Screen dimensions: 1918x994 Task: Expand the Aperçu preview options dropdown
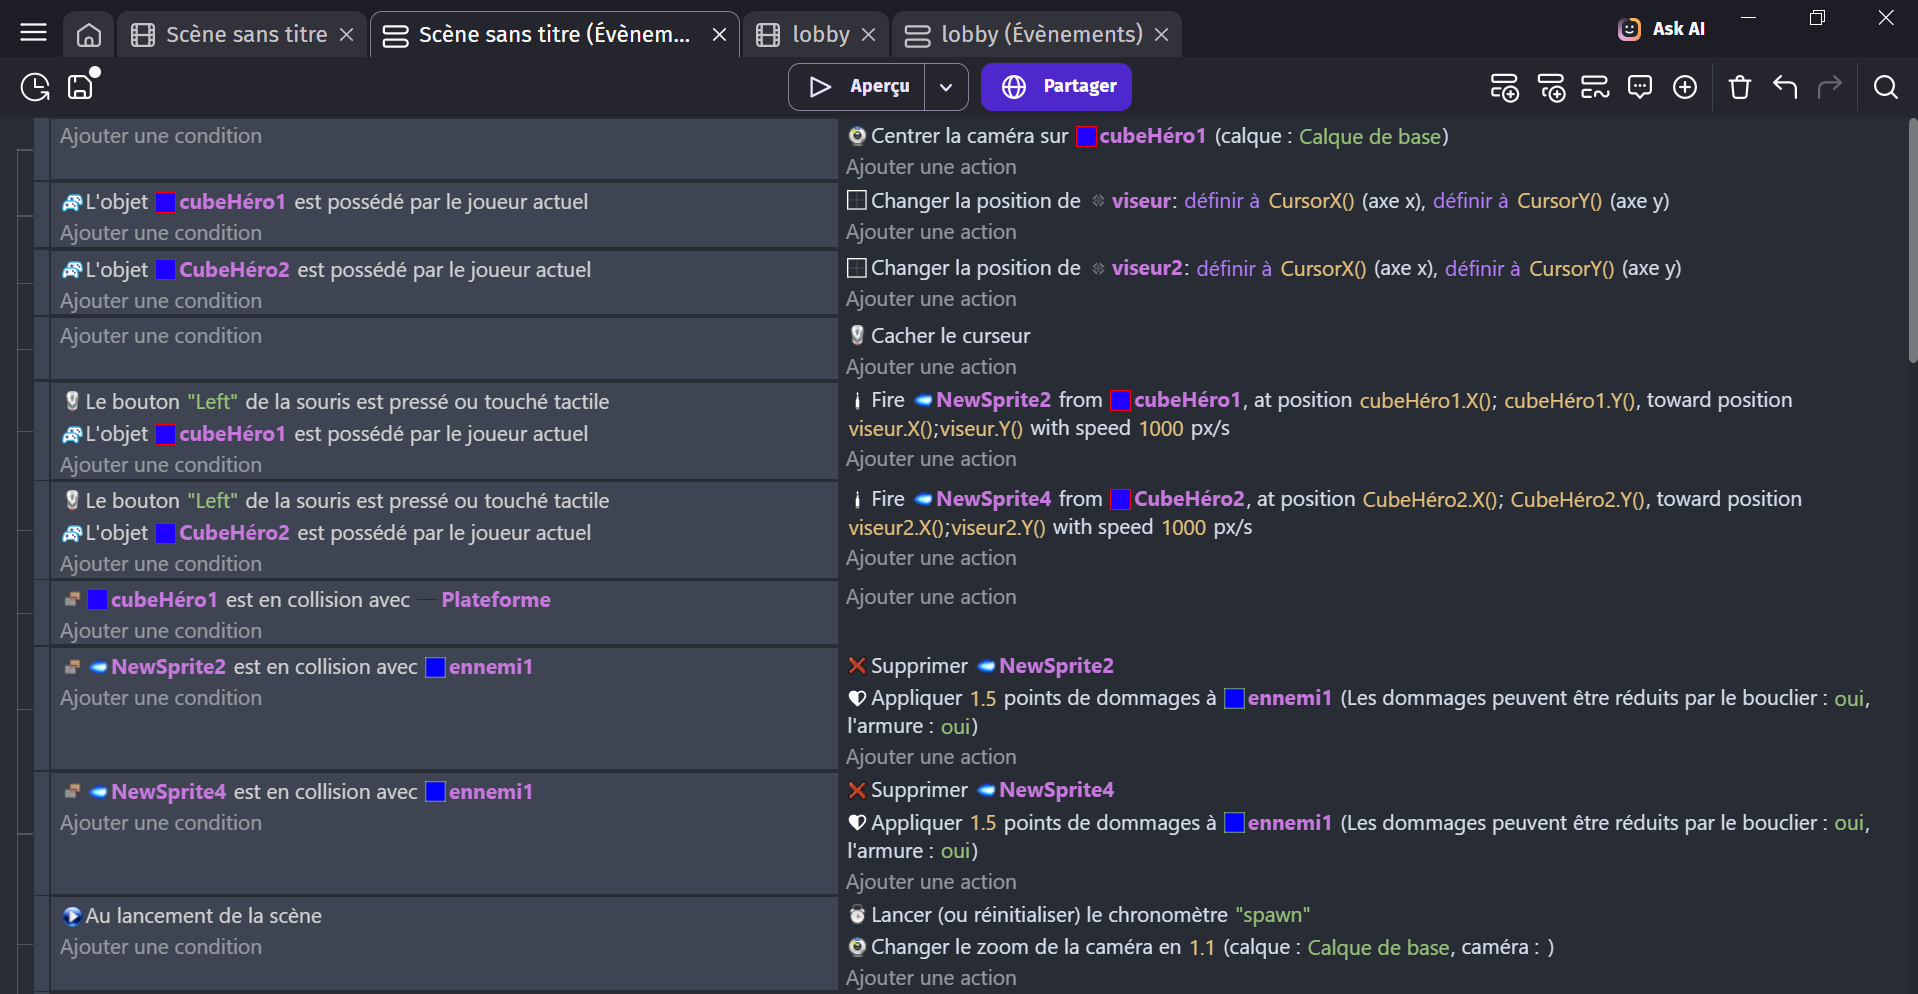946,87
